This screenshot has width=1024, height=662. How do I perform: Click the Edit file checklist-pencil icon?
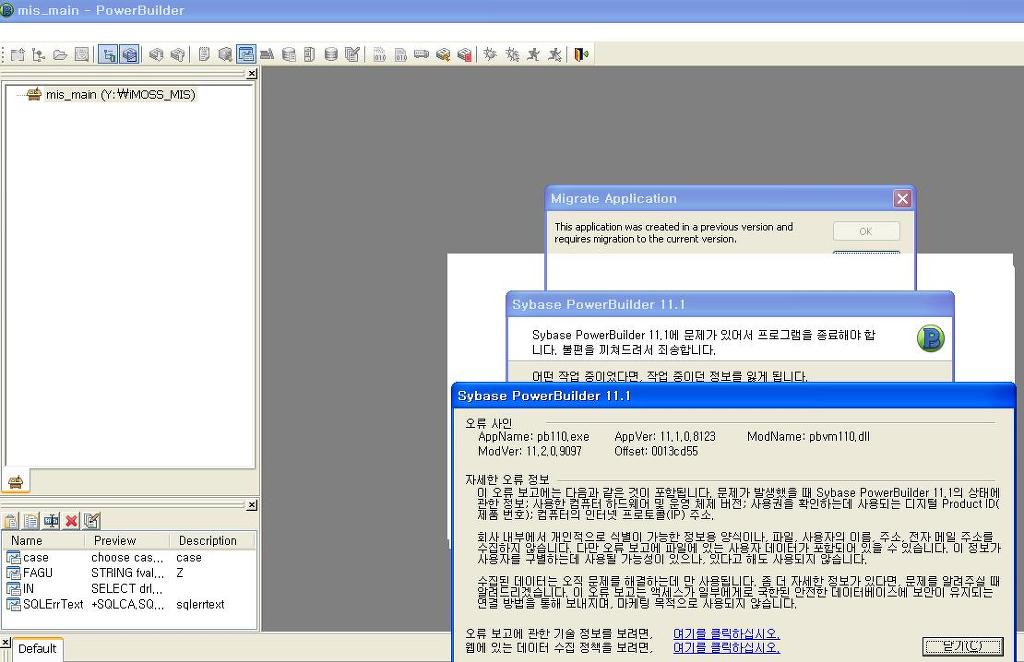click(x=352, y=54)
